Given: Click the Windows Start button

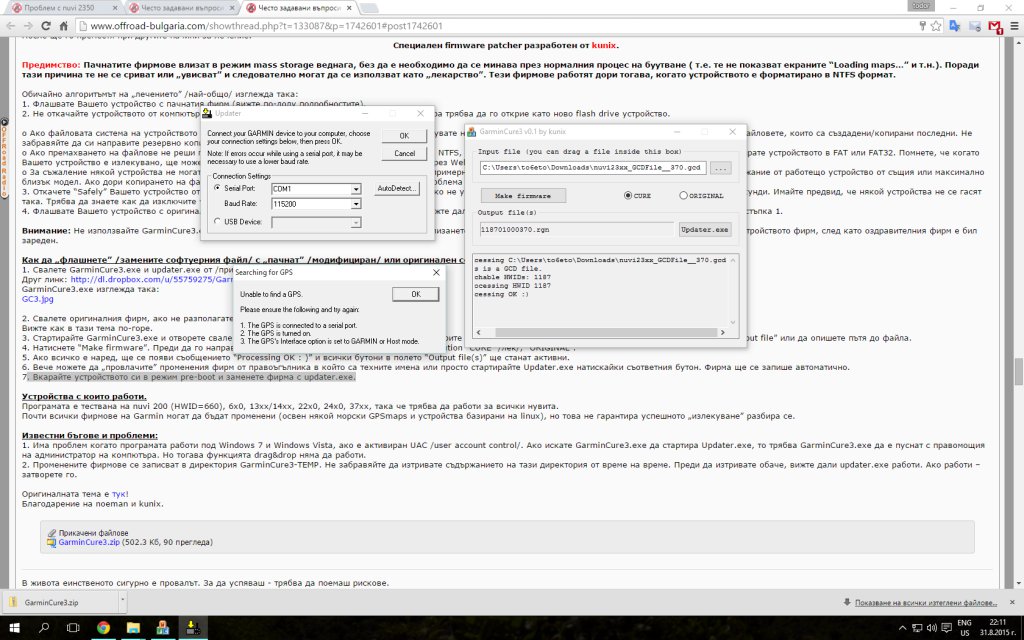Looking at the screenshot, I should (x=15, y=627).
